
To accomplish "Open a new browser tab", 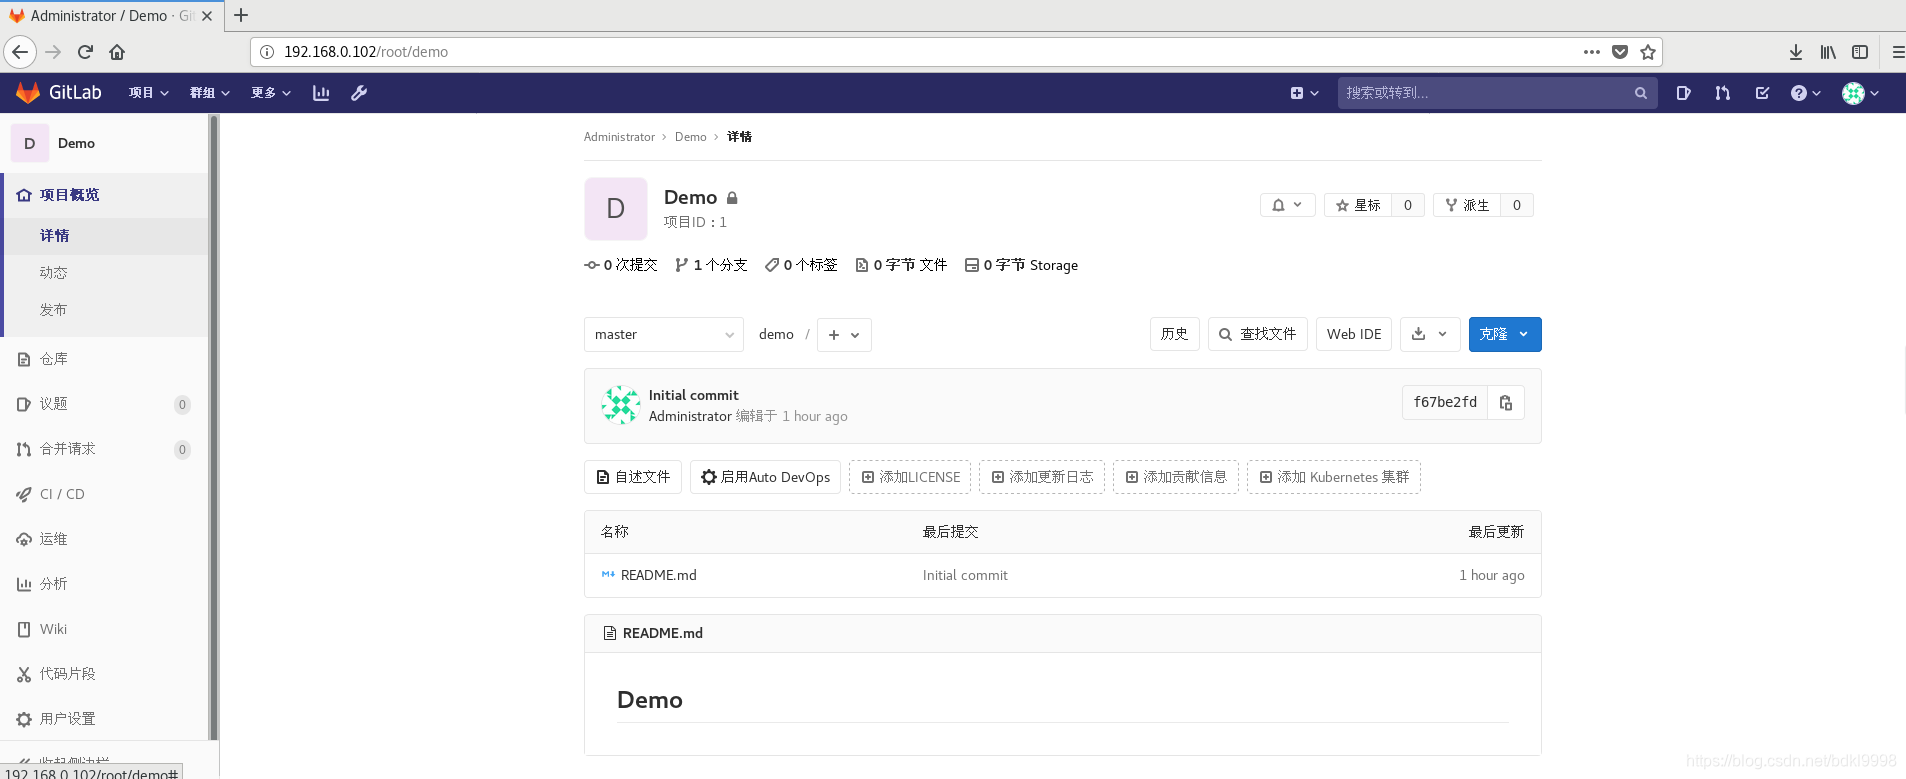I will (241, 15).
